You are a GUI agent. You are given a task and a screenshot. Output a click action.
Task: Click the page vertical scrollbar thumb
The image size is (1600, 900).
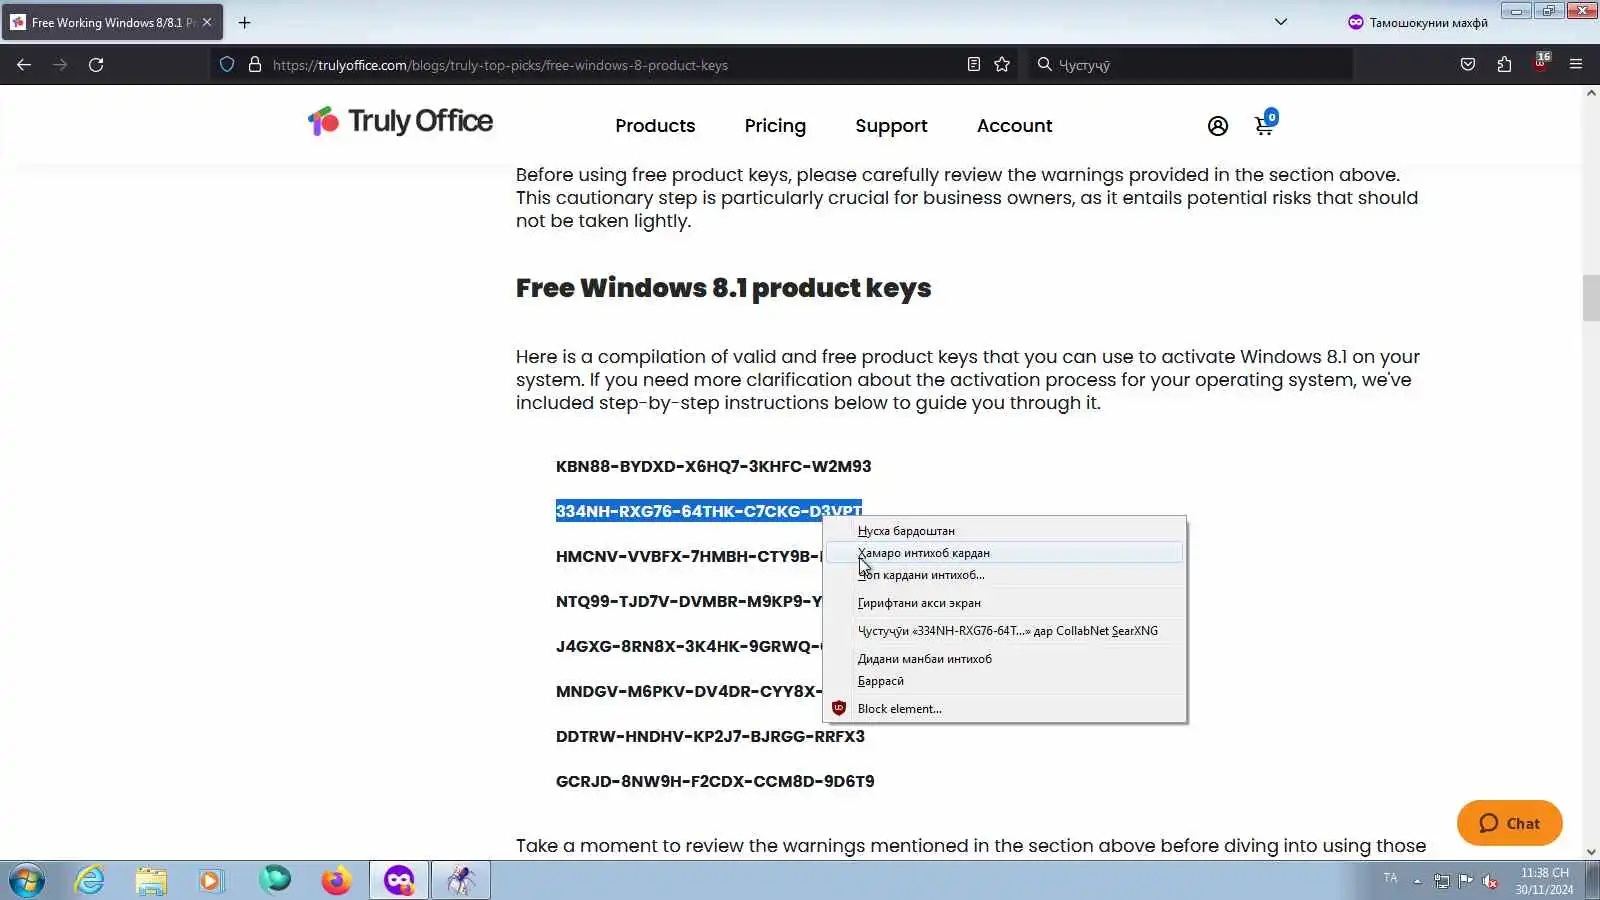[x=1591, y=298]
